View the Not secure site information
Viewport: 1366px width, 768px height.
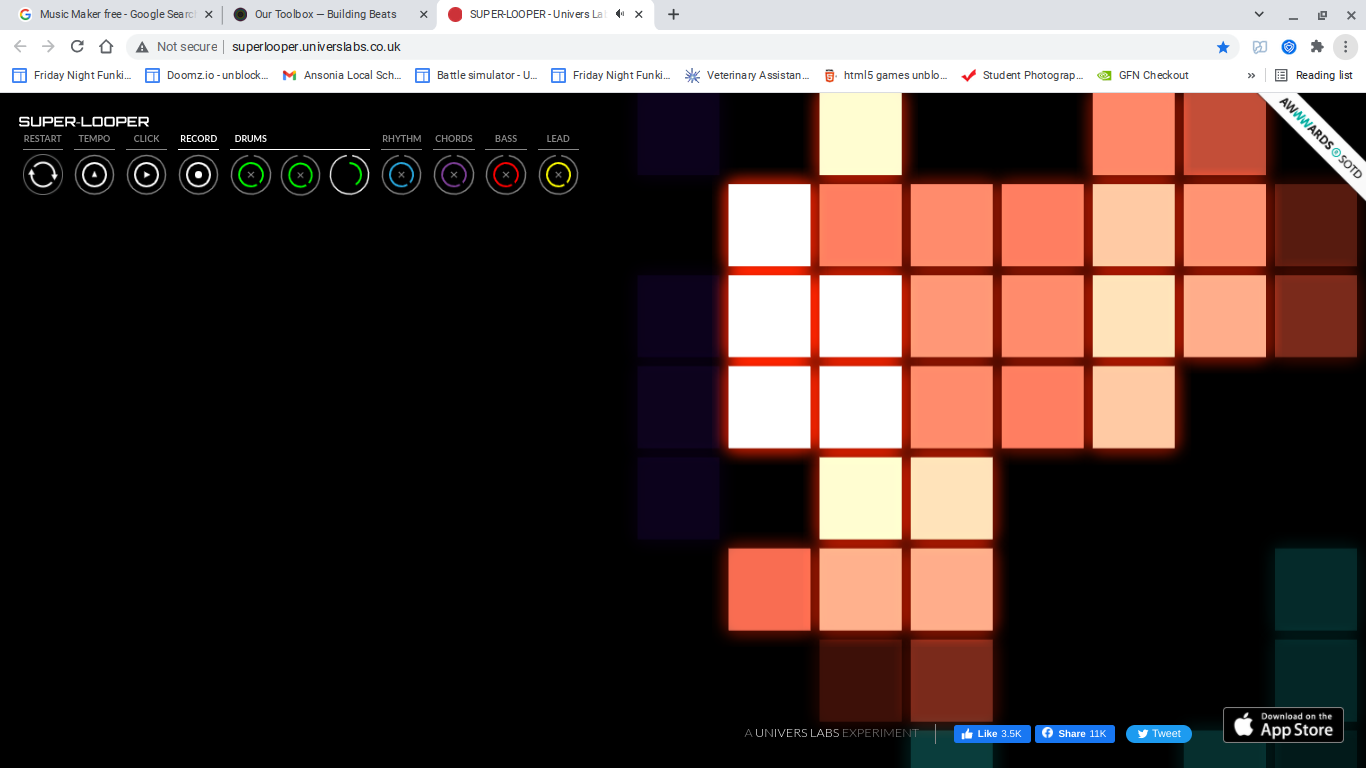(176, 47)
